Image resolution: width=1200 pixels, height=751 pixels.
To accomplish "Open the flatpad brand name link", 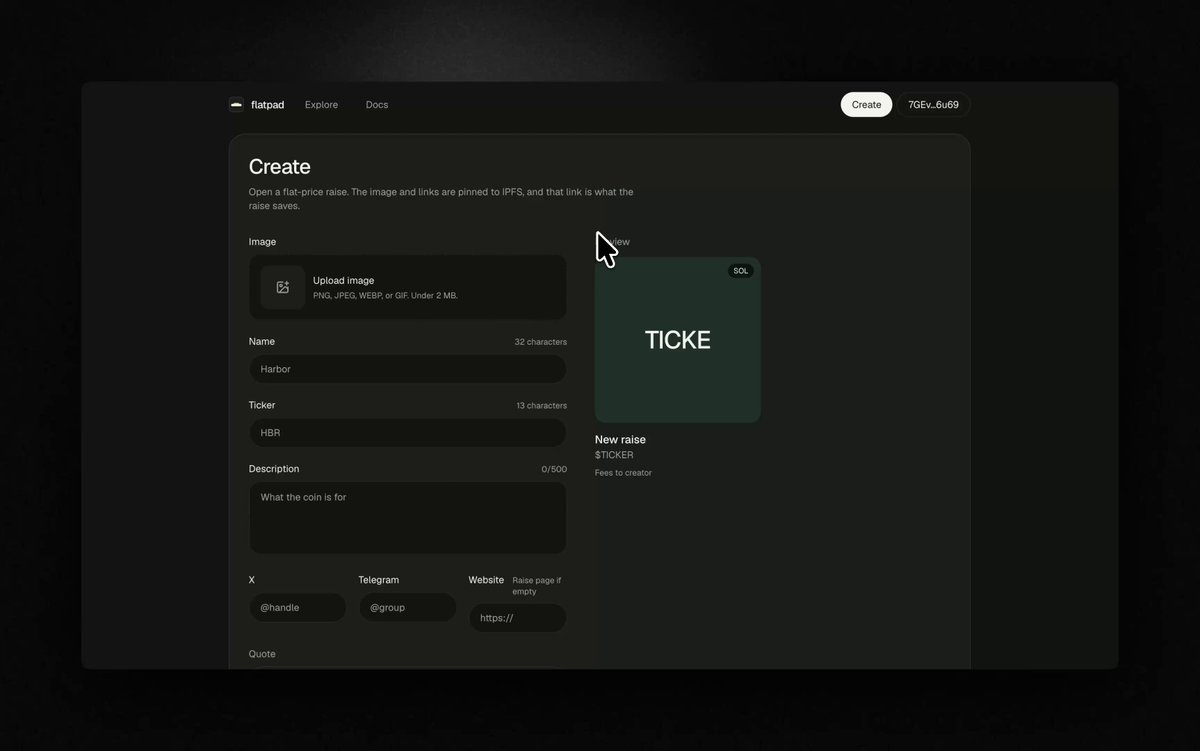I will click(x=268, y=105).
